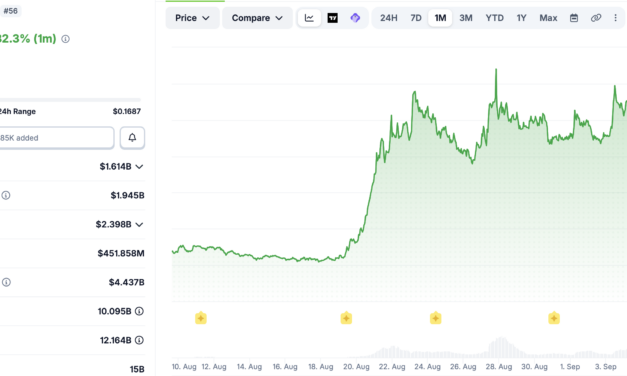Click the $4.437B value
Screen dimensions: 627x376
click(126, 282)
